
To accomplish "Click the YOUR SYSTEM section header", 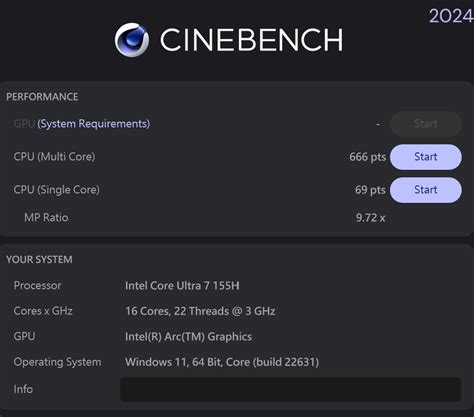I will click(39, 259).
